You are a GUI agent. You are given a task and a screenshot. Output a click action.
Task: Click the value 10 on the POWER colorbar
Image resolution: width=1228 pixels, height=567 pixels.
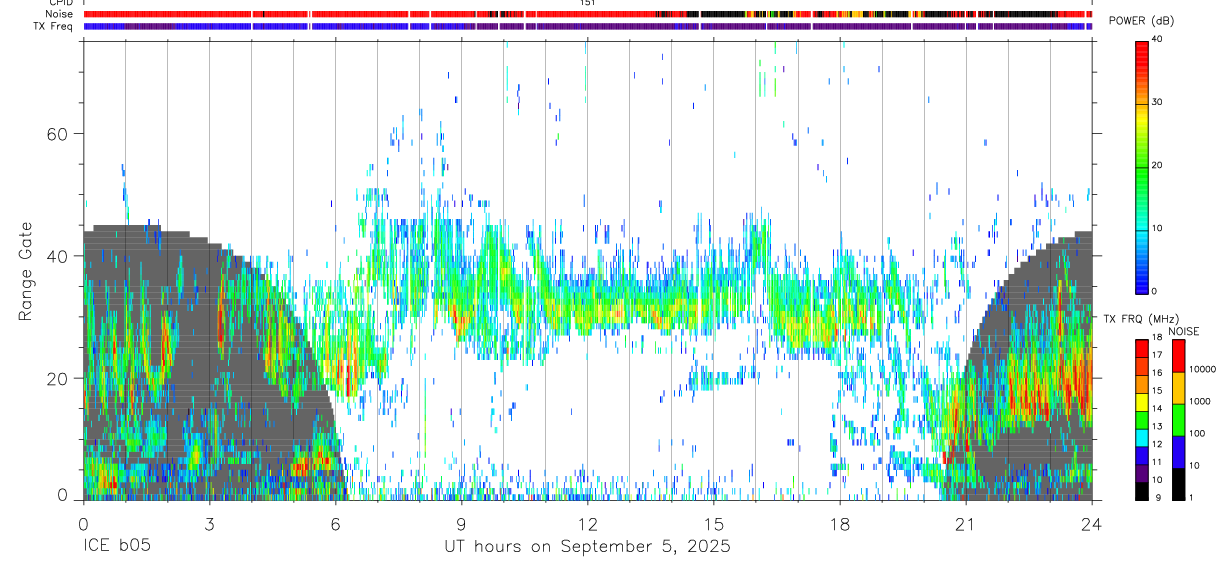tap(1158, 229)
